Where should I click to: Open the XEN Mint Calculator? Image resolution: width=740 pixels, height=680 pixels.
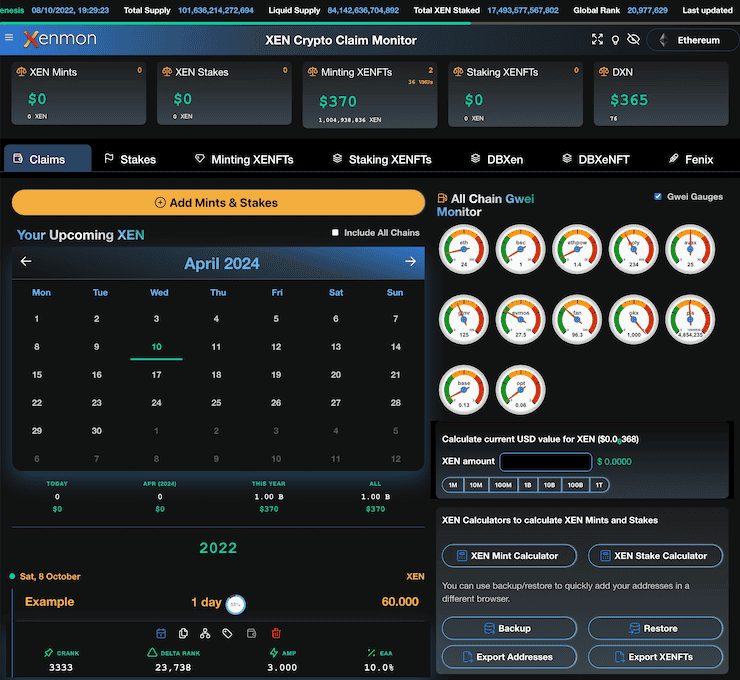pos(509,556)
